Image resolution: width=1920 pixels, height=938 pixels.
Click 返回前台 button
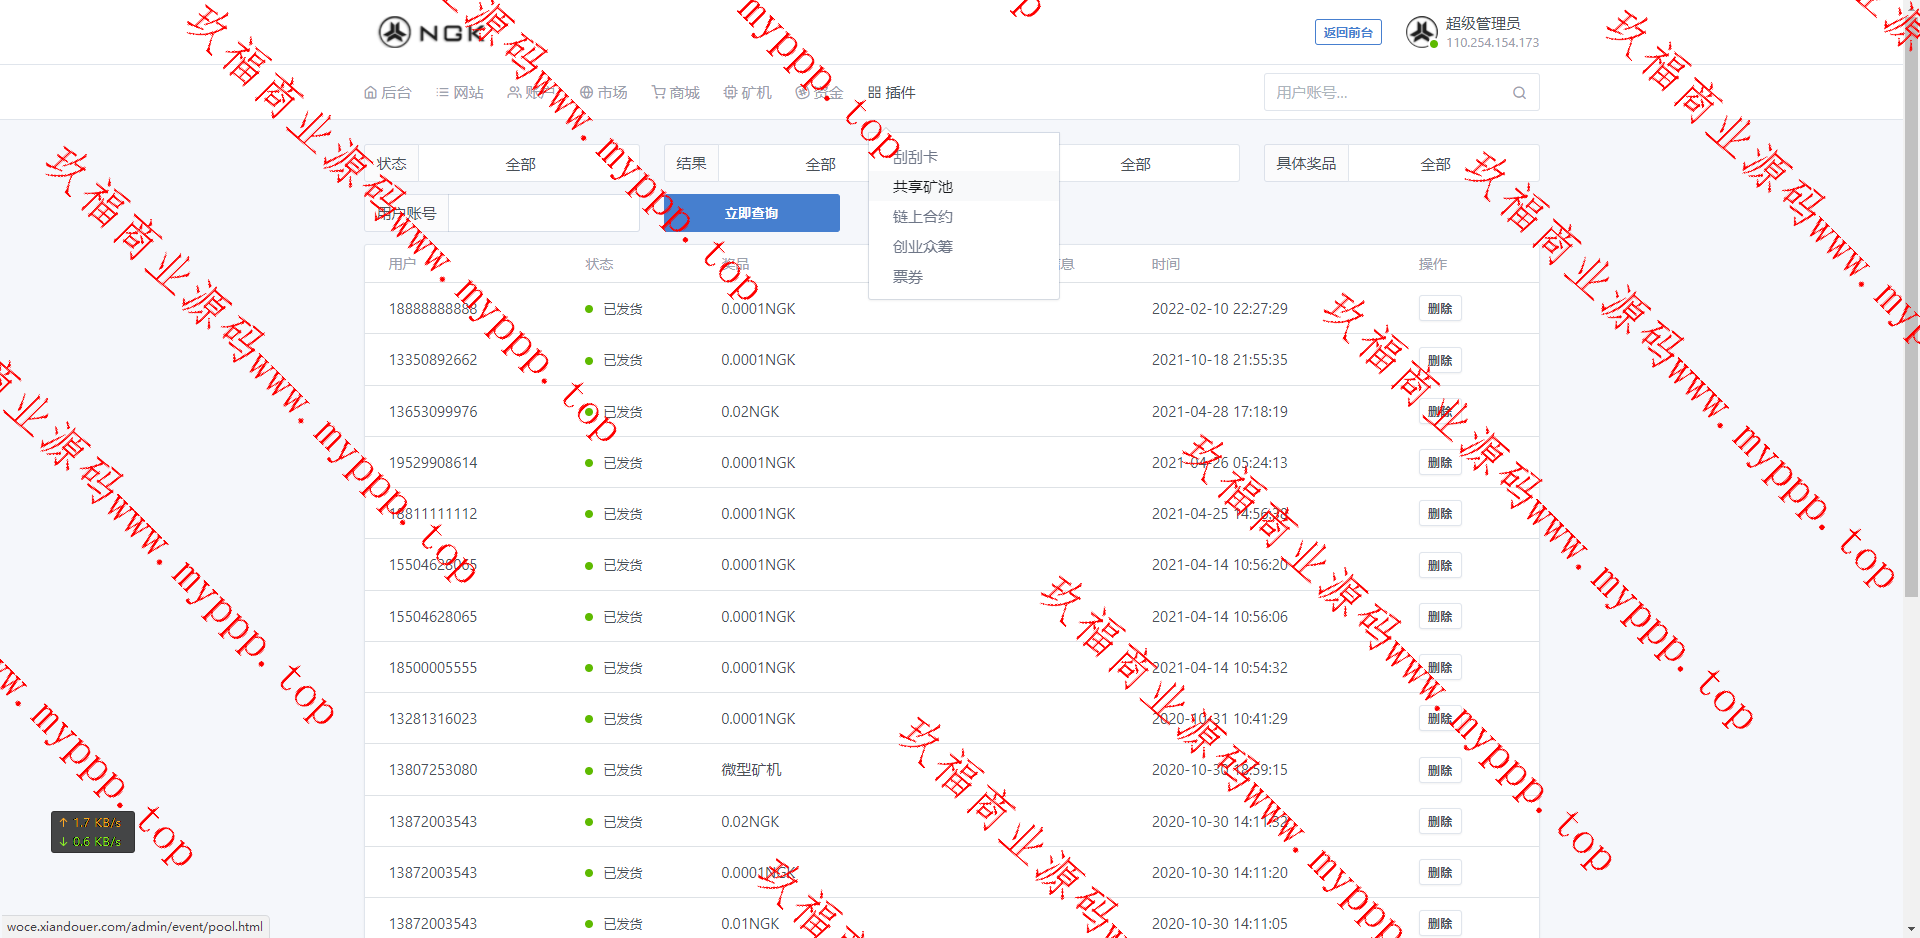pyautogui.click(x=1348, y=32)
